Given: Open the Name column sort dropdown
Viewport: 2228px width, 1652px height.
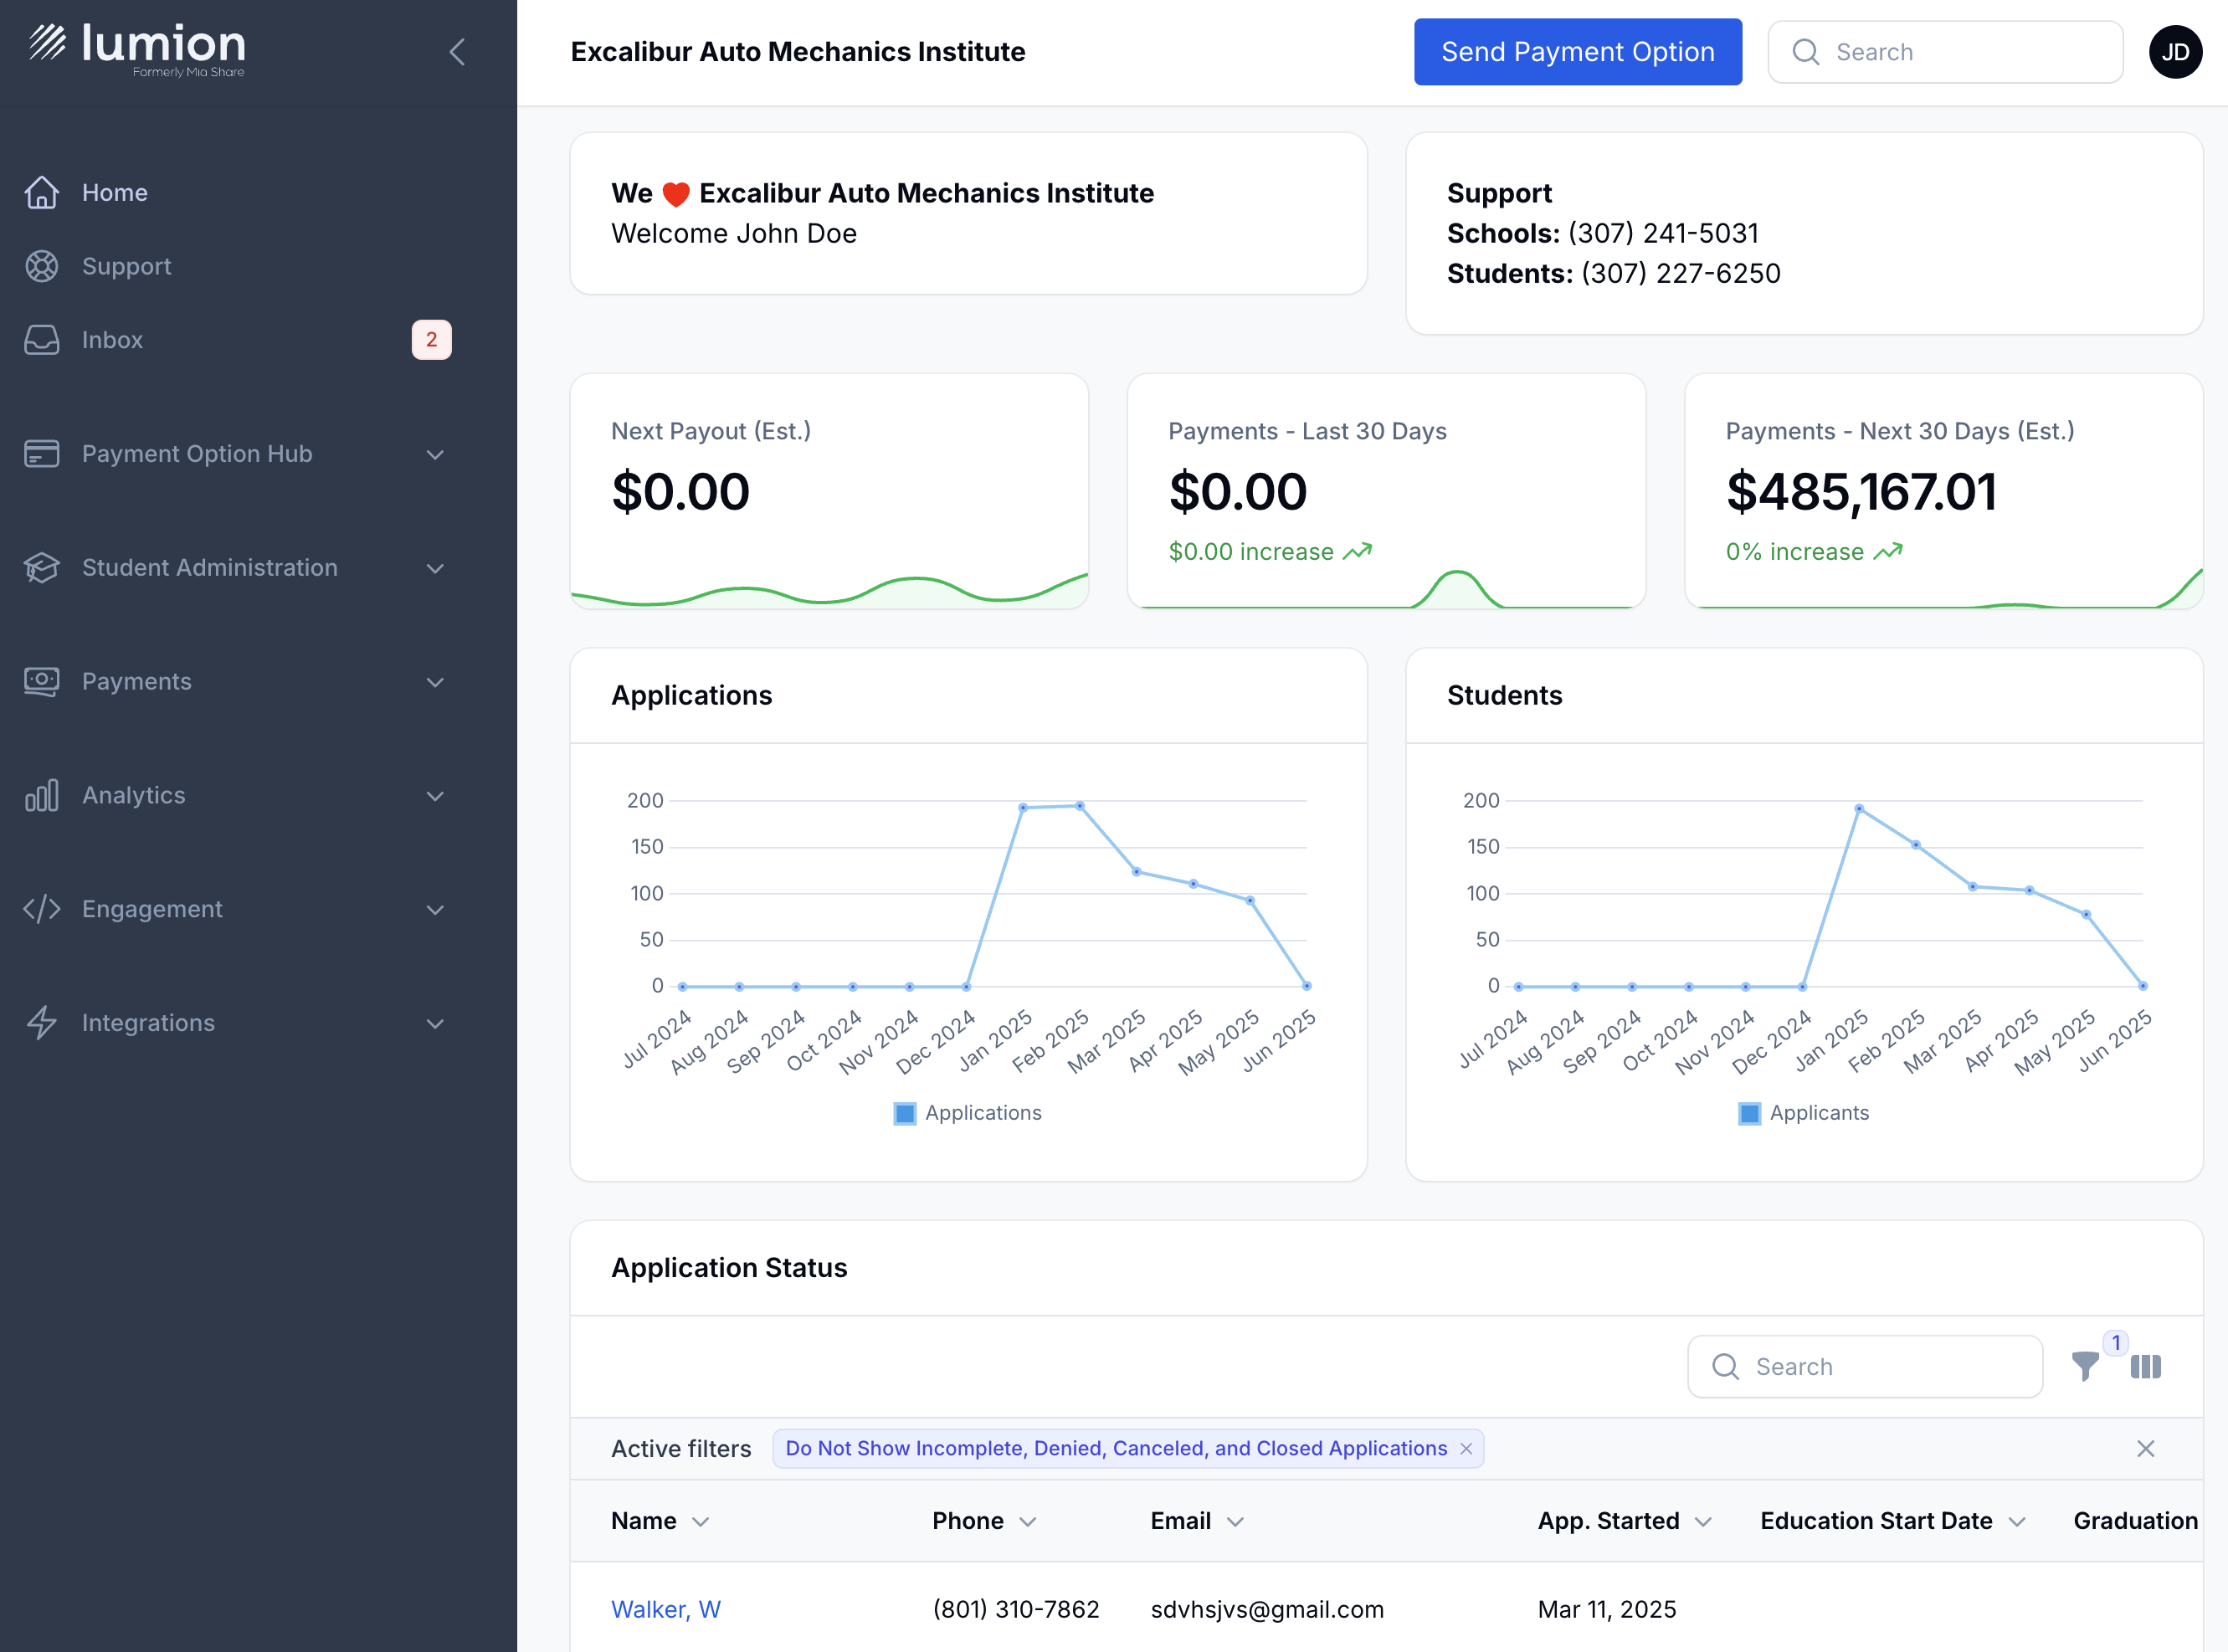Looking at the screenshot, I should 701,1521.
